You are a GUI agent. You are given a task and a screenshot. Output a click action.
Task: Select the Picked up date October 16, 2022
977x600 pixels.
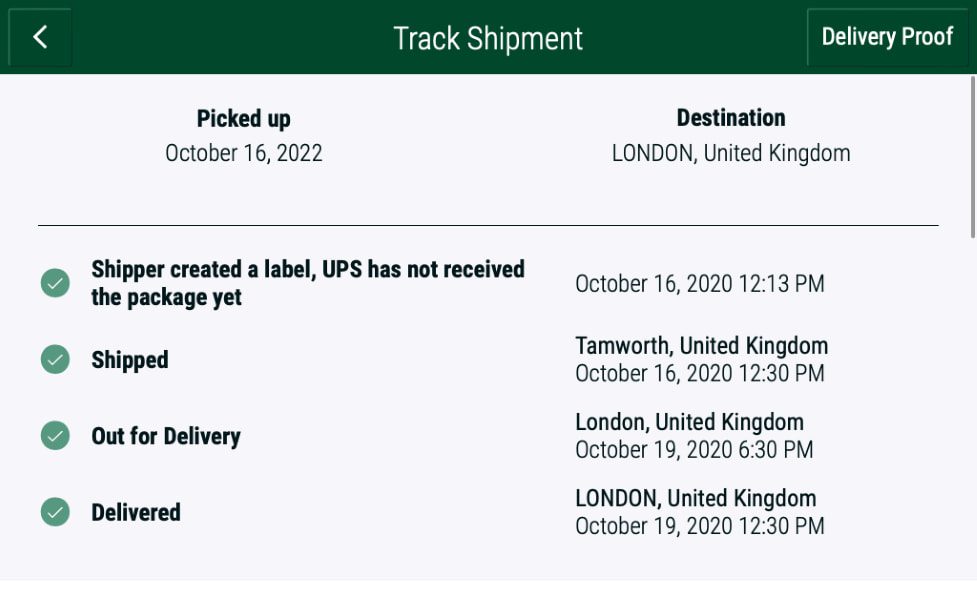click(x=244, y=152)
